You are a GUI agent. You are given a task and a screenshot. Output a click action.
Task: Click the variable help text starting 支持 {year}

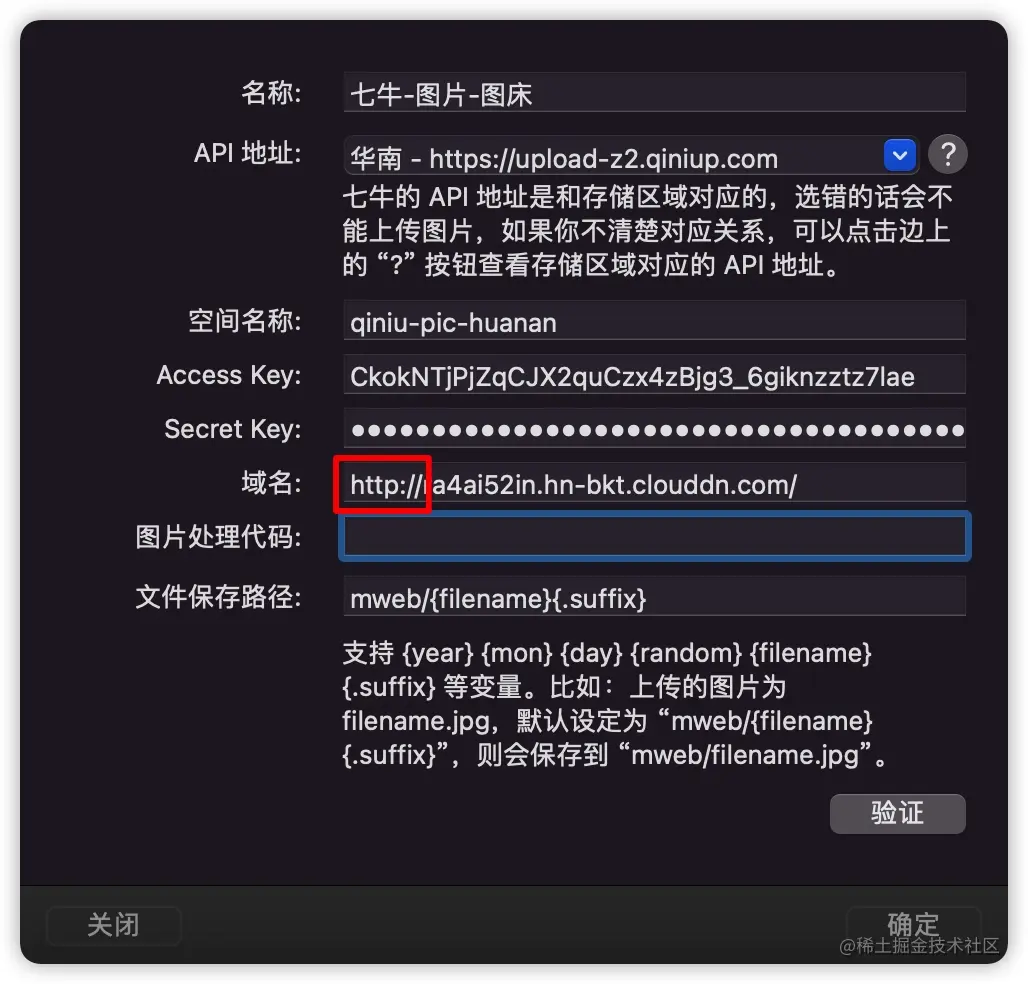pos(614,704)
